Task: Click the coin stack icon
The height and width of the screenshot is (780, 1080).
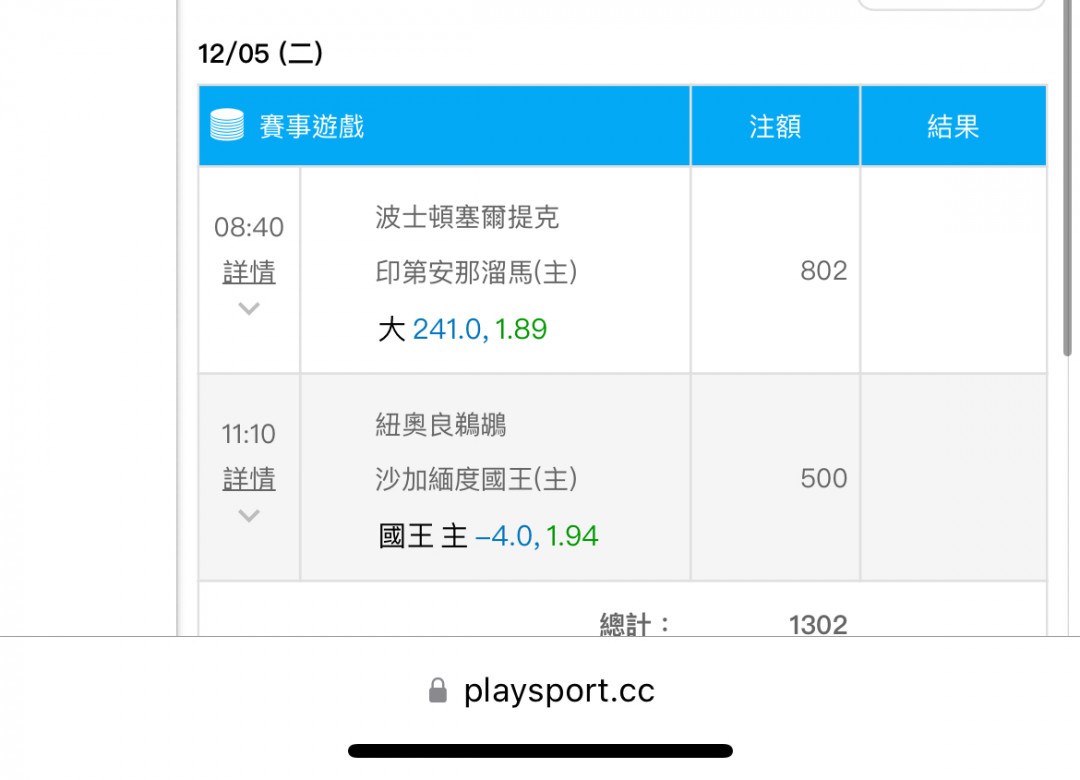Action: tap(227, 125)
